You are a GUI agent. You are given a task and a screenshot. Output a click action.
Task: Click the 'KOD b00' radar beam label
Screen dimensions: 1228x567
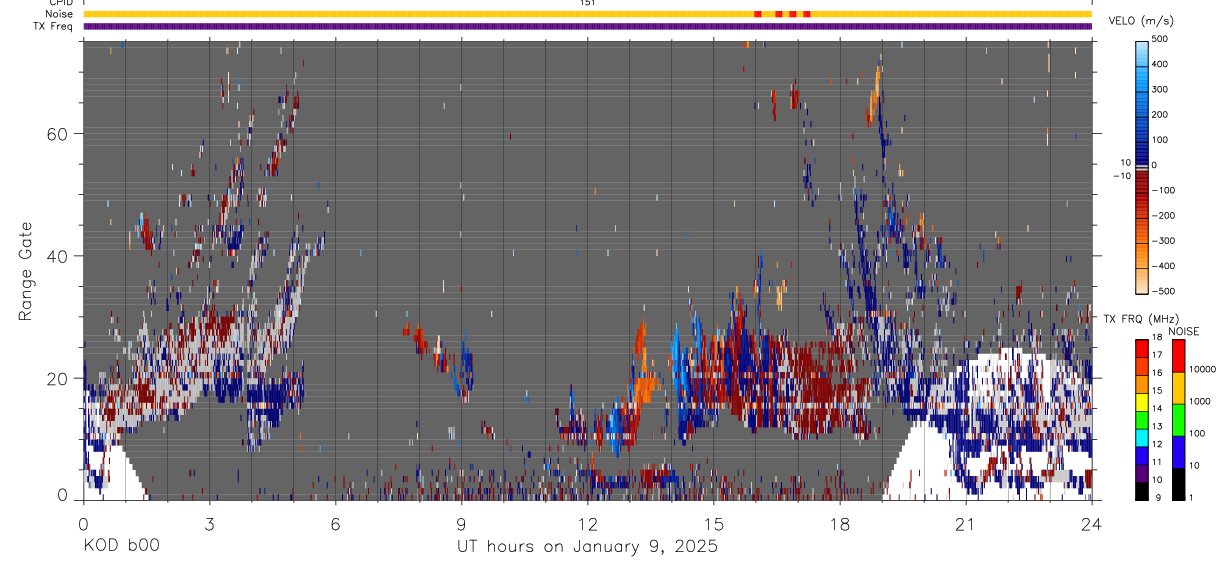coord(120,547)
